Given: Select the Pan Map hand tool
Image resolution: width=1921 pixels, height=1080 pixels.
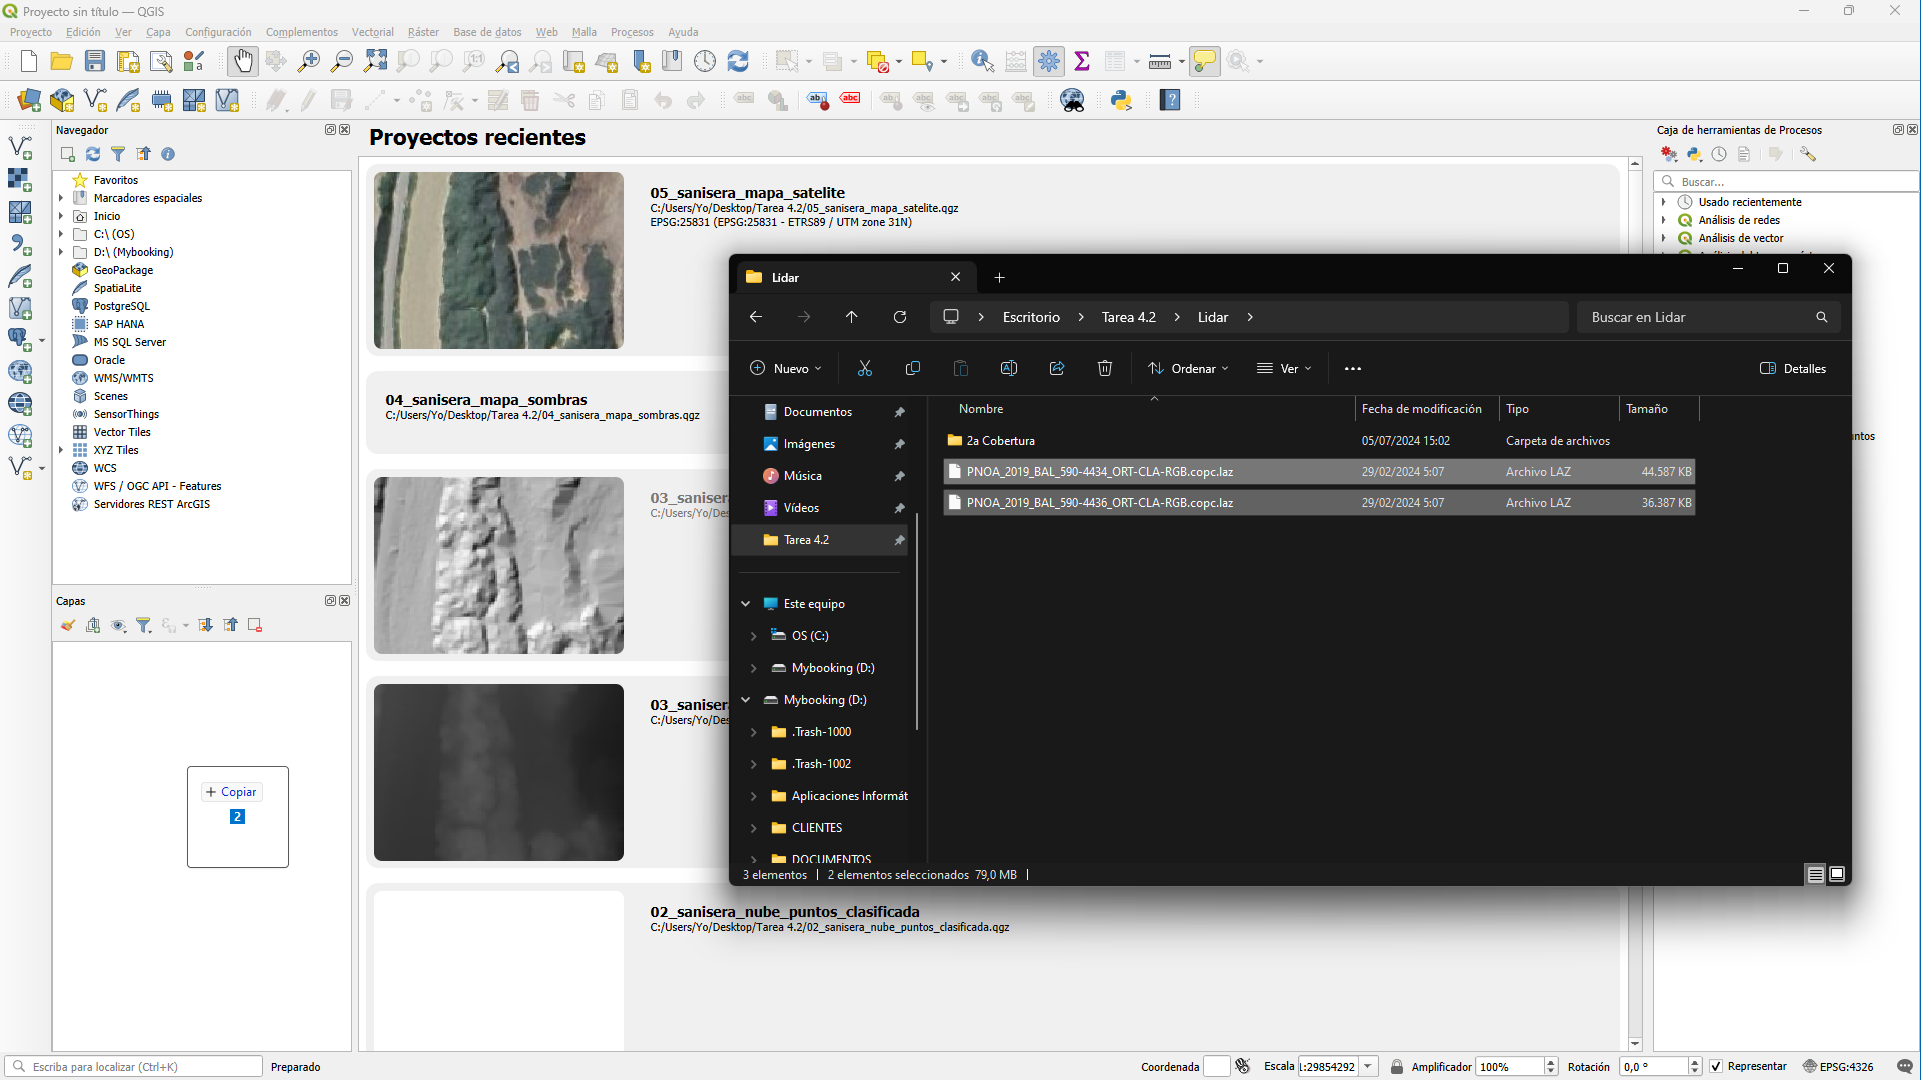Looking at the screenshot, I should click(x=242, y=62).
